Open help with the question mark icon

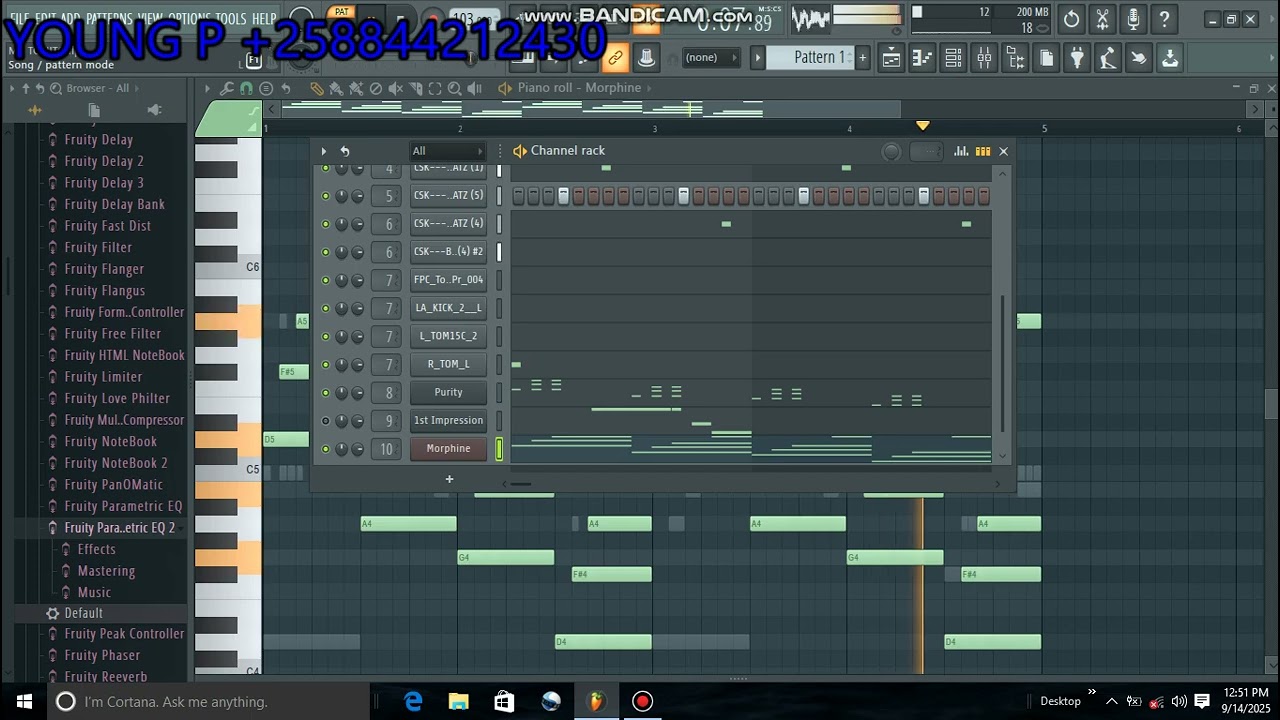(1164, 19)
